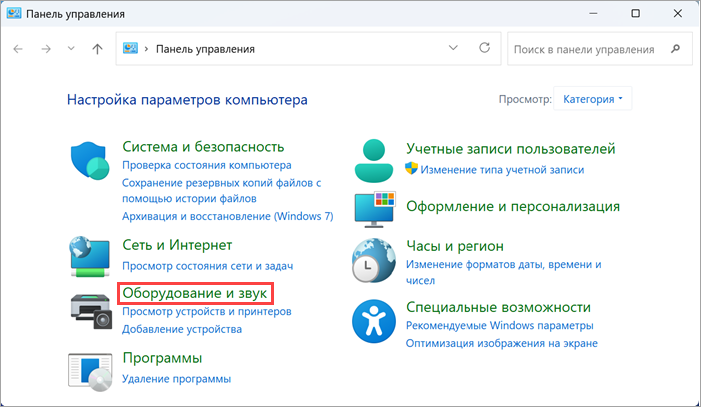Click the Control Panel title bar icon
701x407 pixels.
click(14, 13)
